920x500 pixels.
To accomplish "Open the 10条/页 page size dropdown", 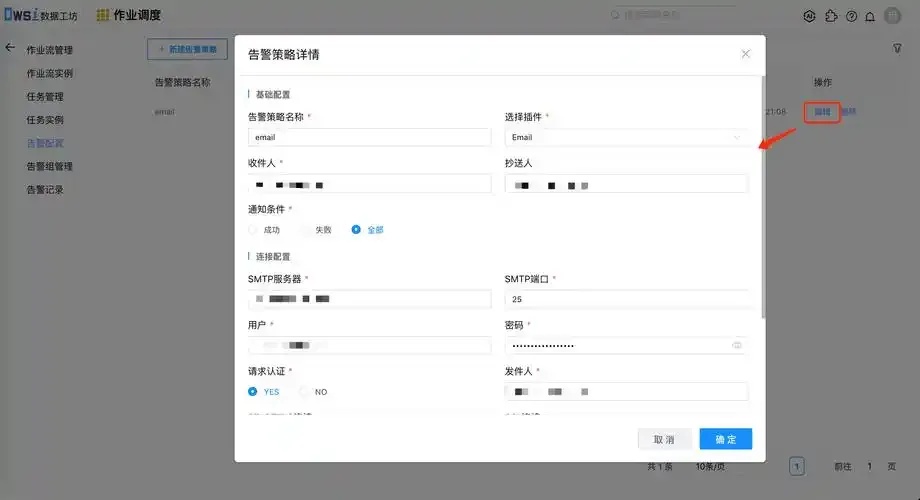I will 711,467.
